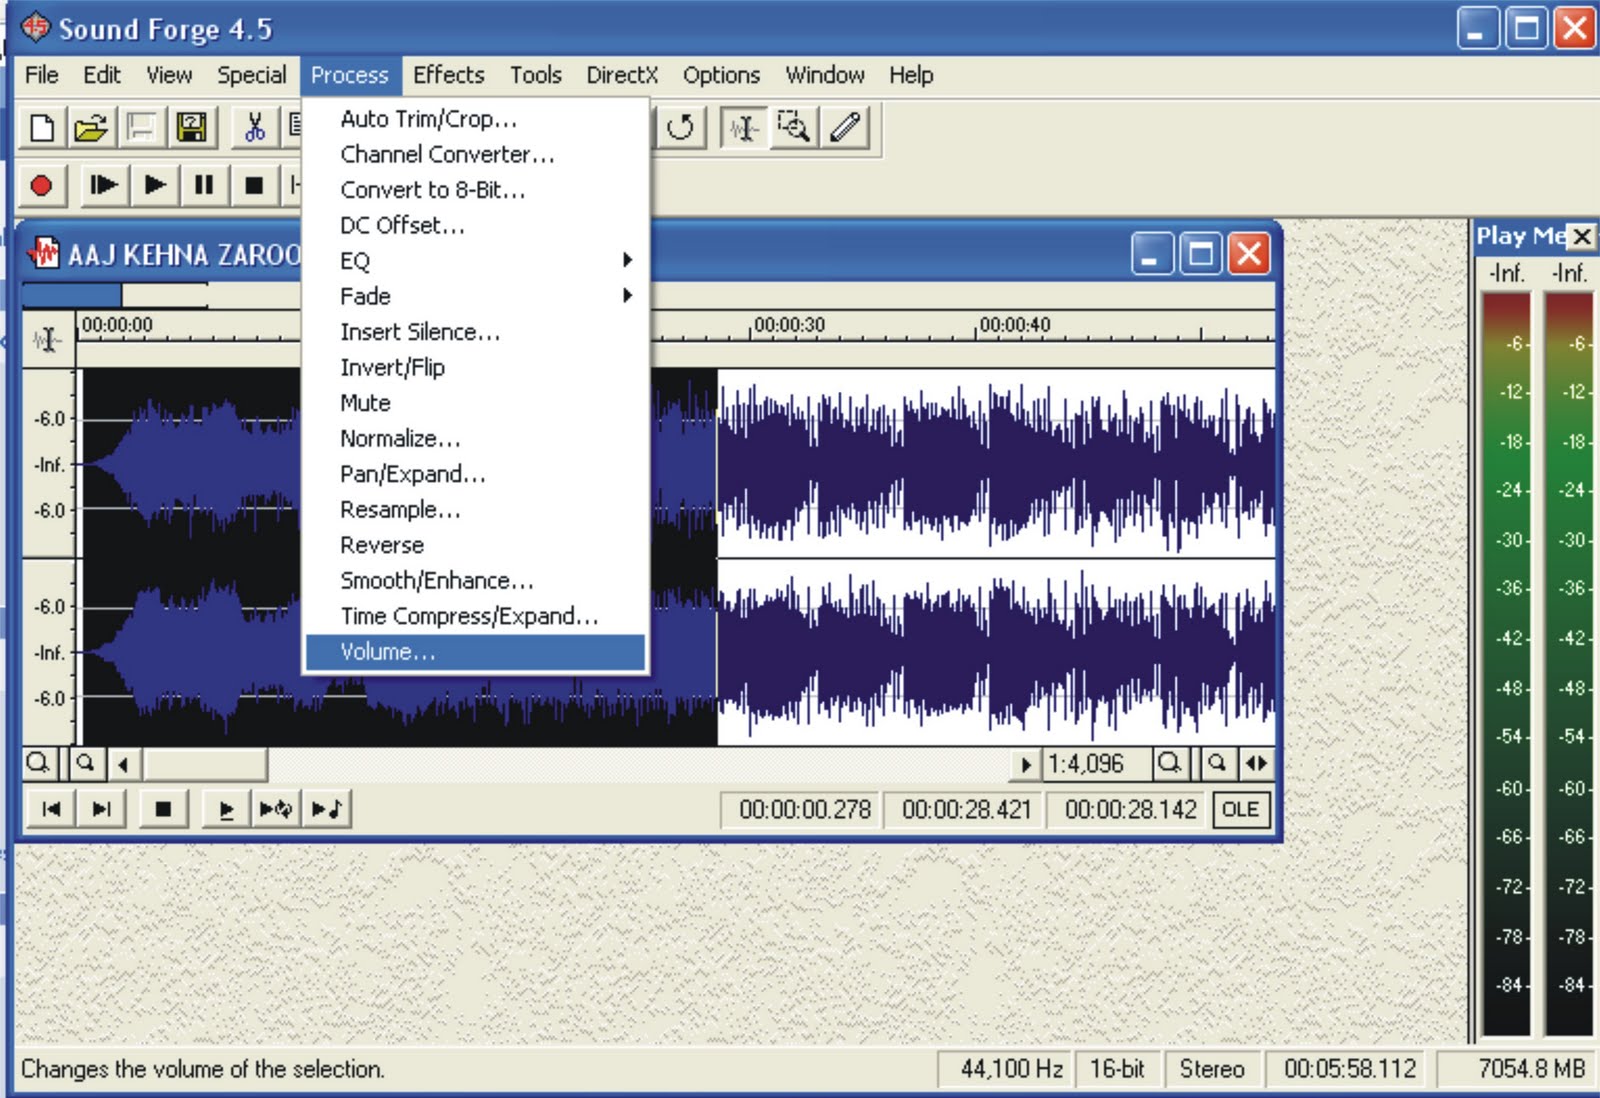
Task: Click Play as Sample in the data window playbar
Action: pyautogui.click(x=326, y=809)
